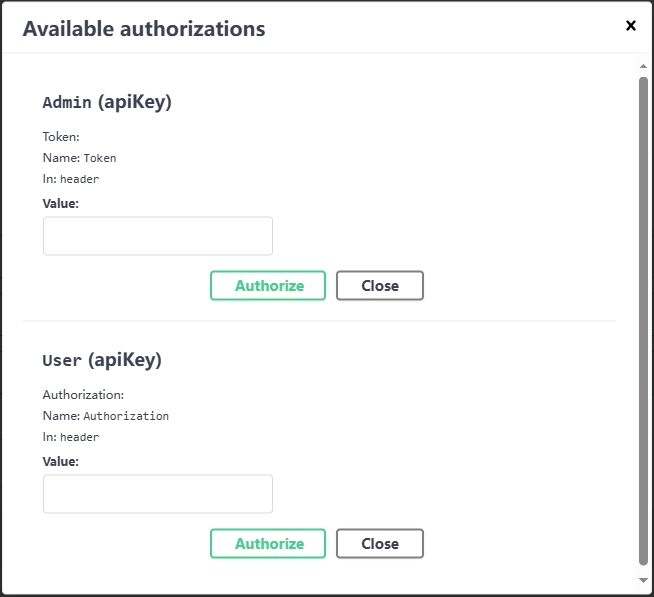This screenshot has height=597, width=654.
Task: Click the Value label in Admin section
Action: coord(61,203)
